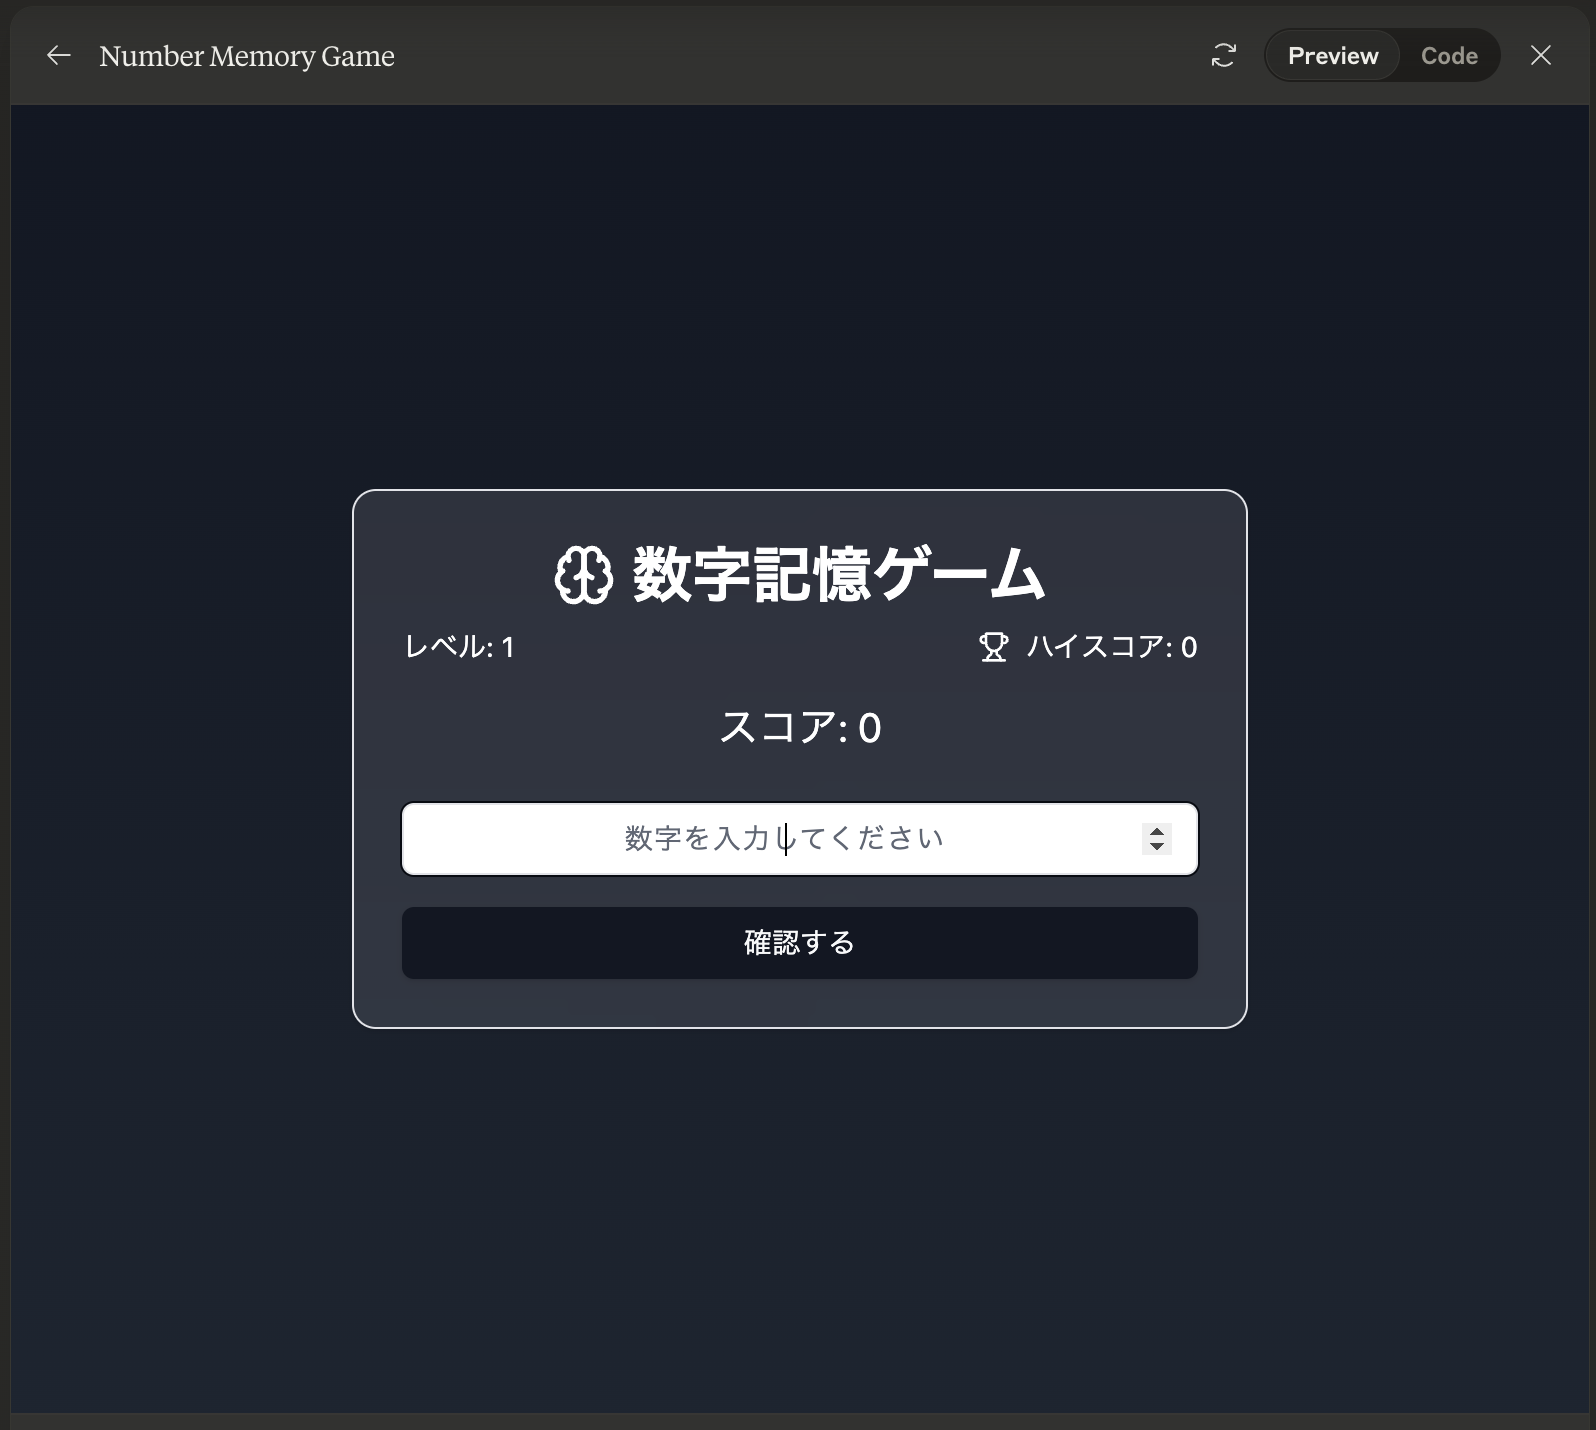The width and height of the screenshot is (1596, 1430).
Task: Click the レベル: 1 label
Action: click(459, 647)
